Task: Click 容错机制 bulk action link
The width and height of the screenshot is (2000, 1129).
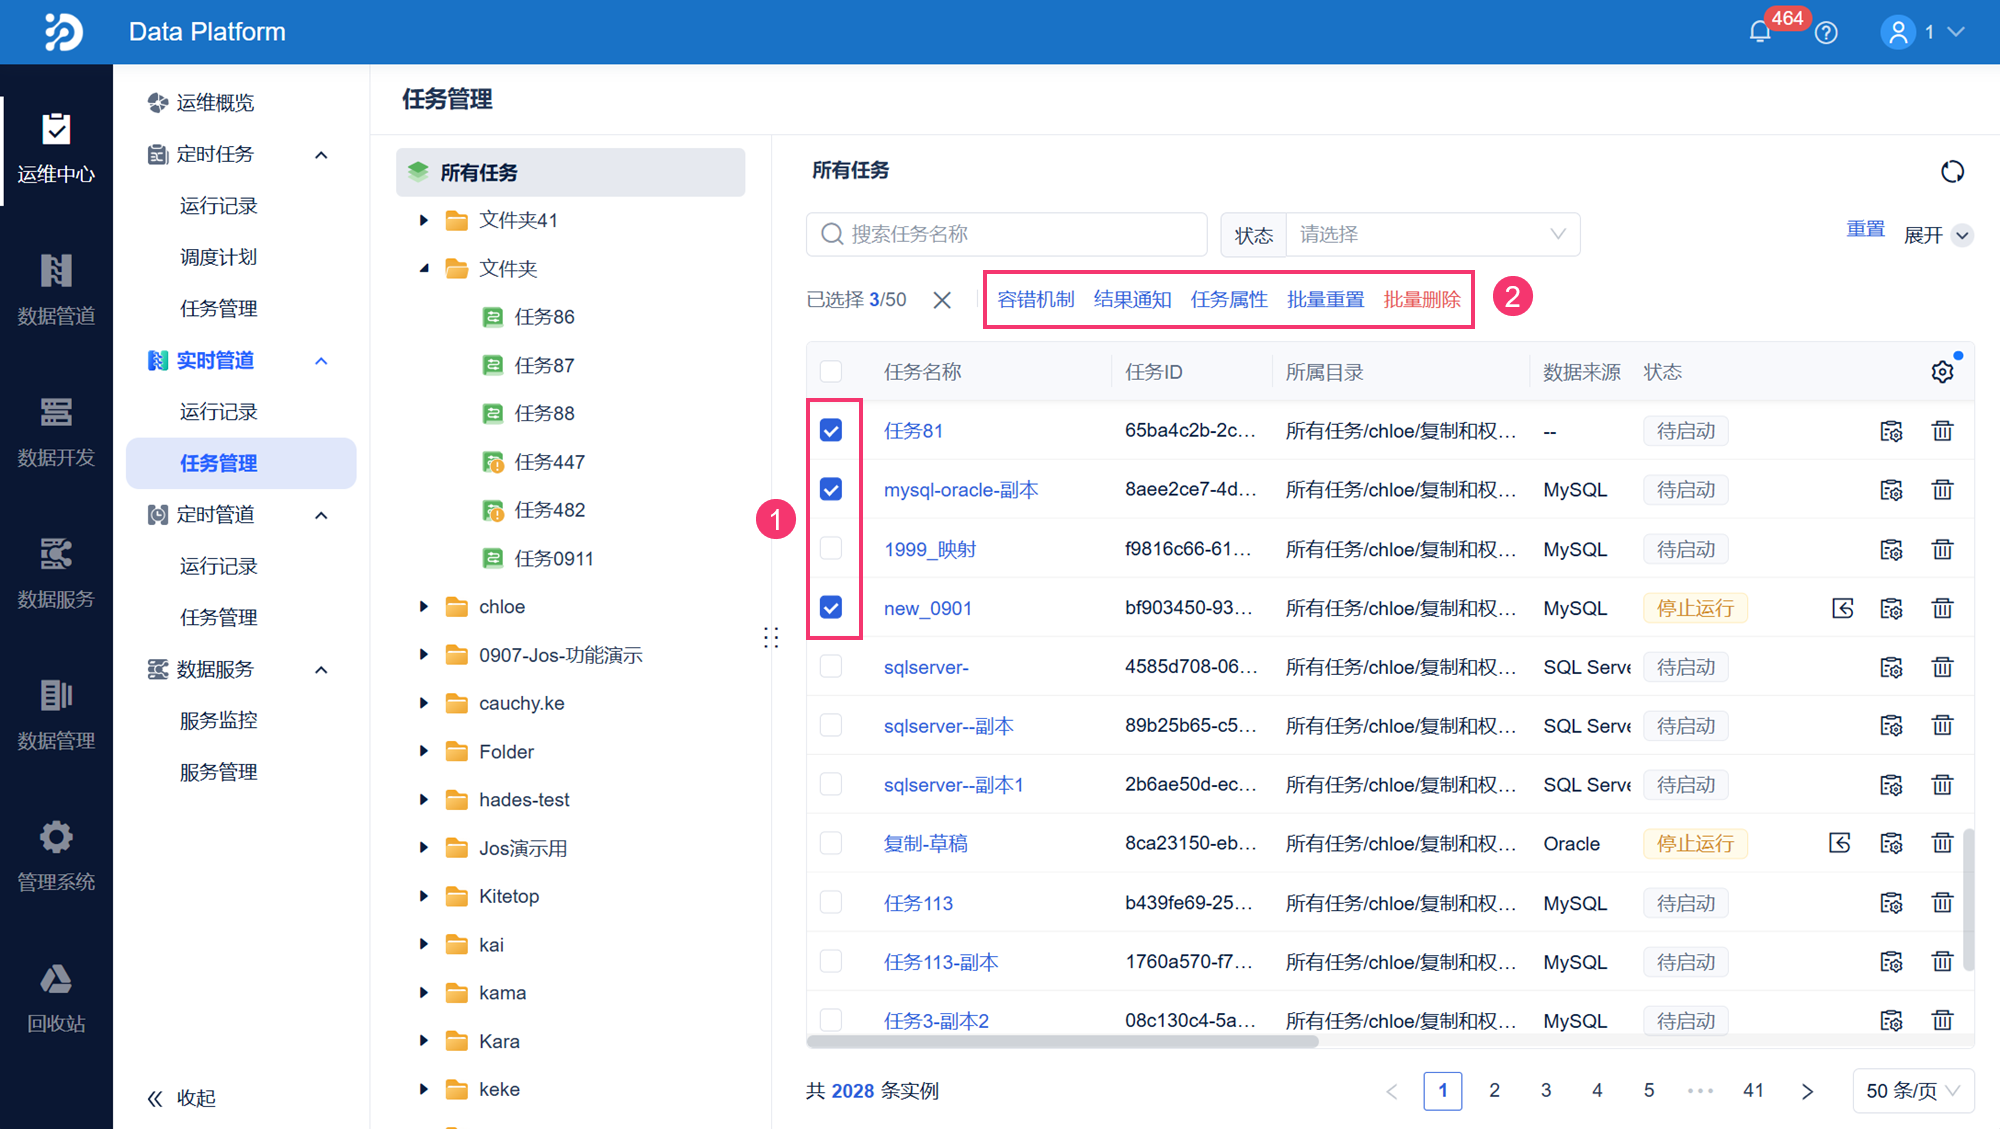Action: [x=1036, y=299]
